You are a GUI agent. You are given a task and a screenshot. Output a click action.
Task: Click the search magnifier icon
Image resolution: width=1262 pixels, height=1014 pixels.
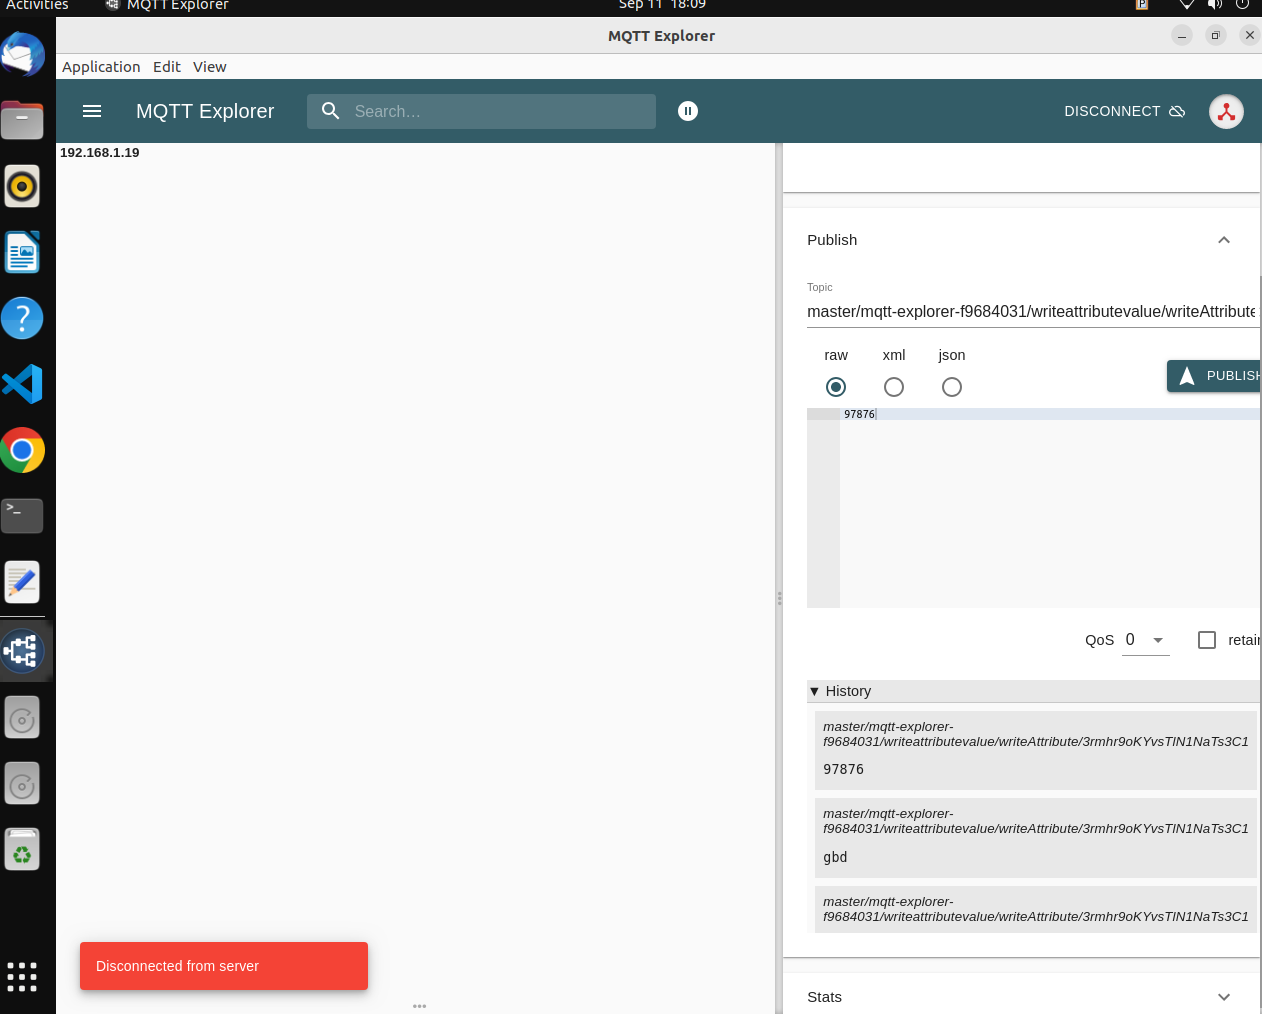(331, 111)
